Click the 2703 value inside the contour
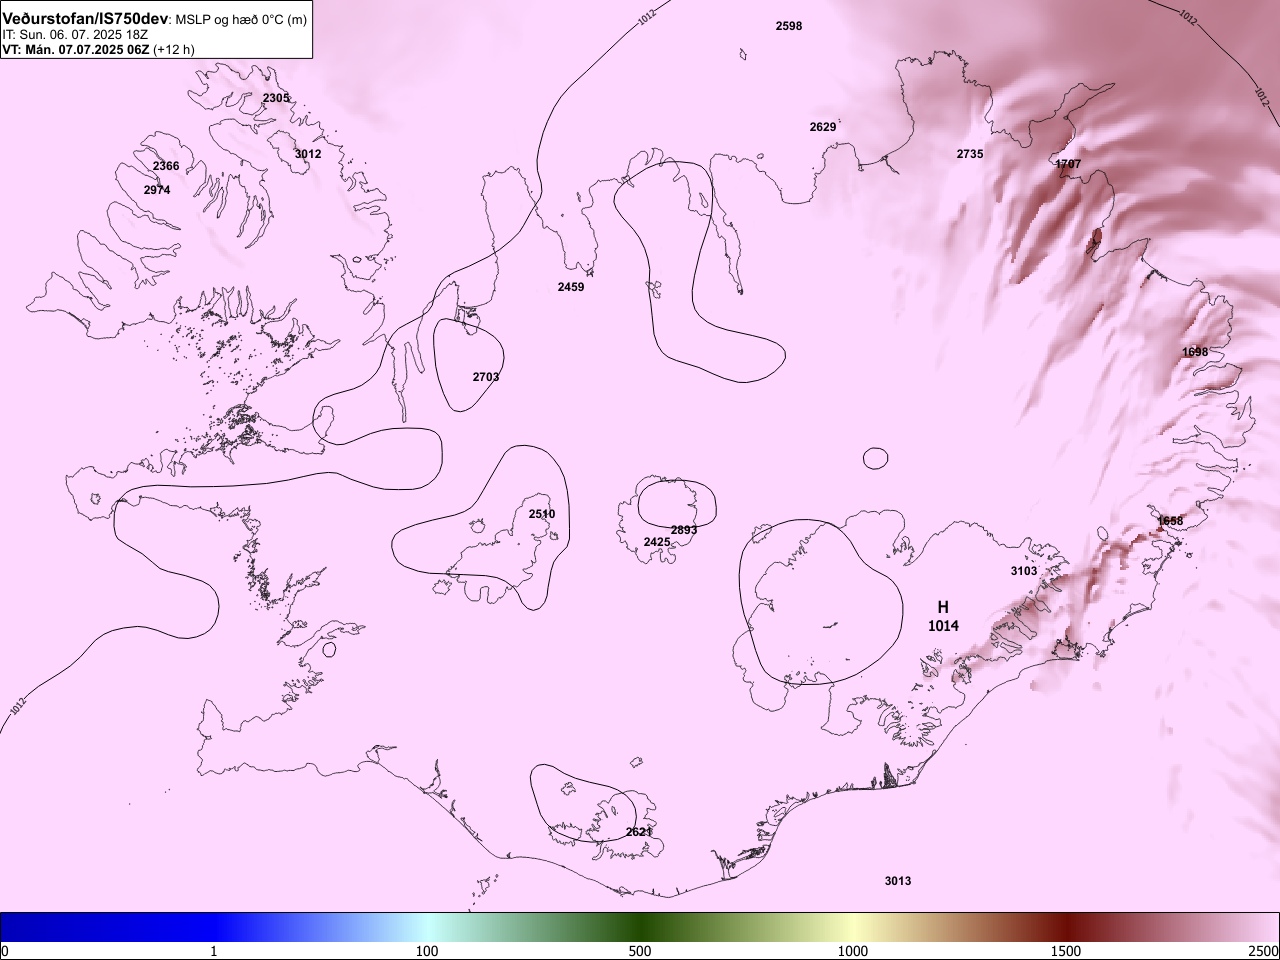 (486, 377)
